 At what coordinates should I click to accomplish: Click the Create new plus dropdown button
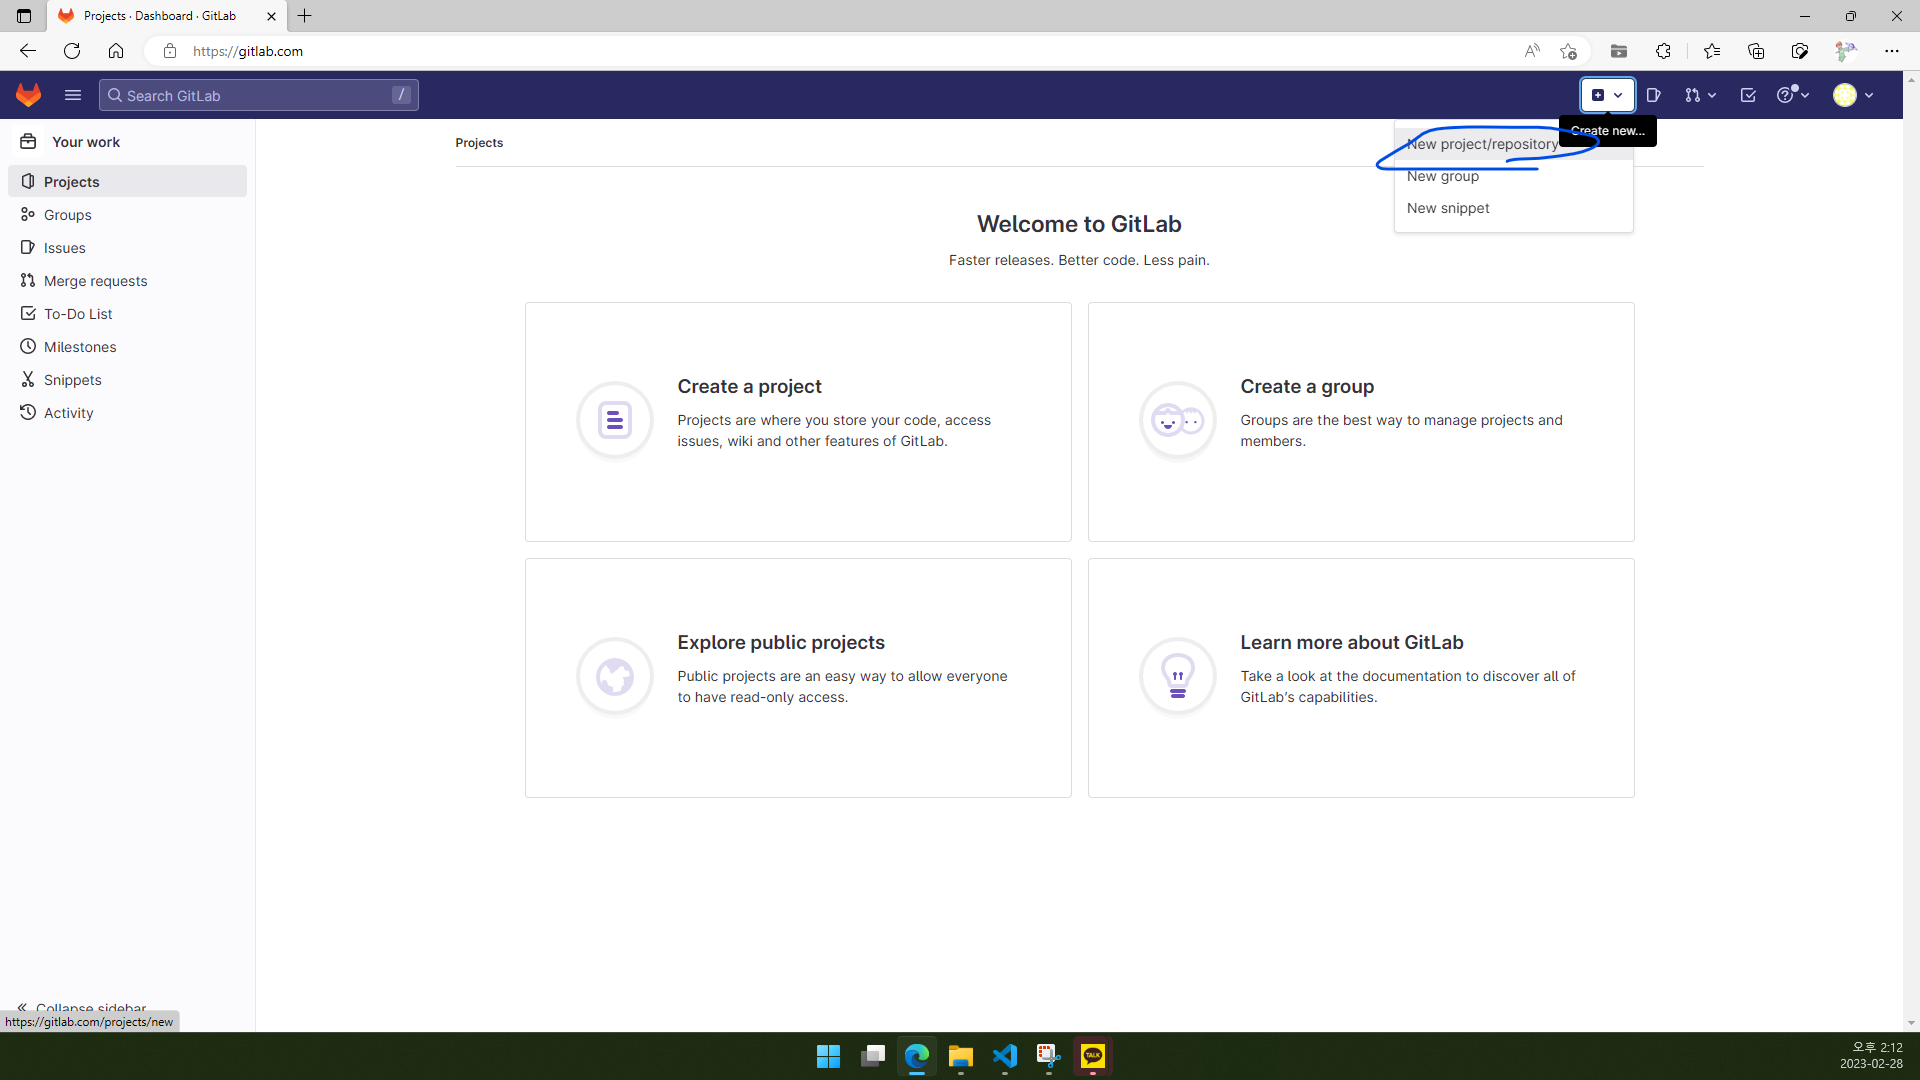point(1607,95)
